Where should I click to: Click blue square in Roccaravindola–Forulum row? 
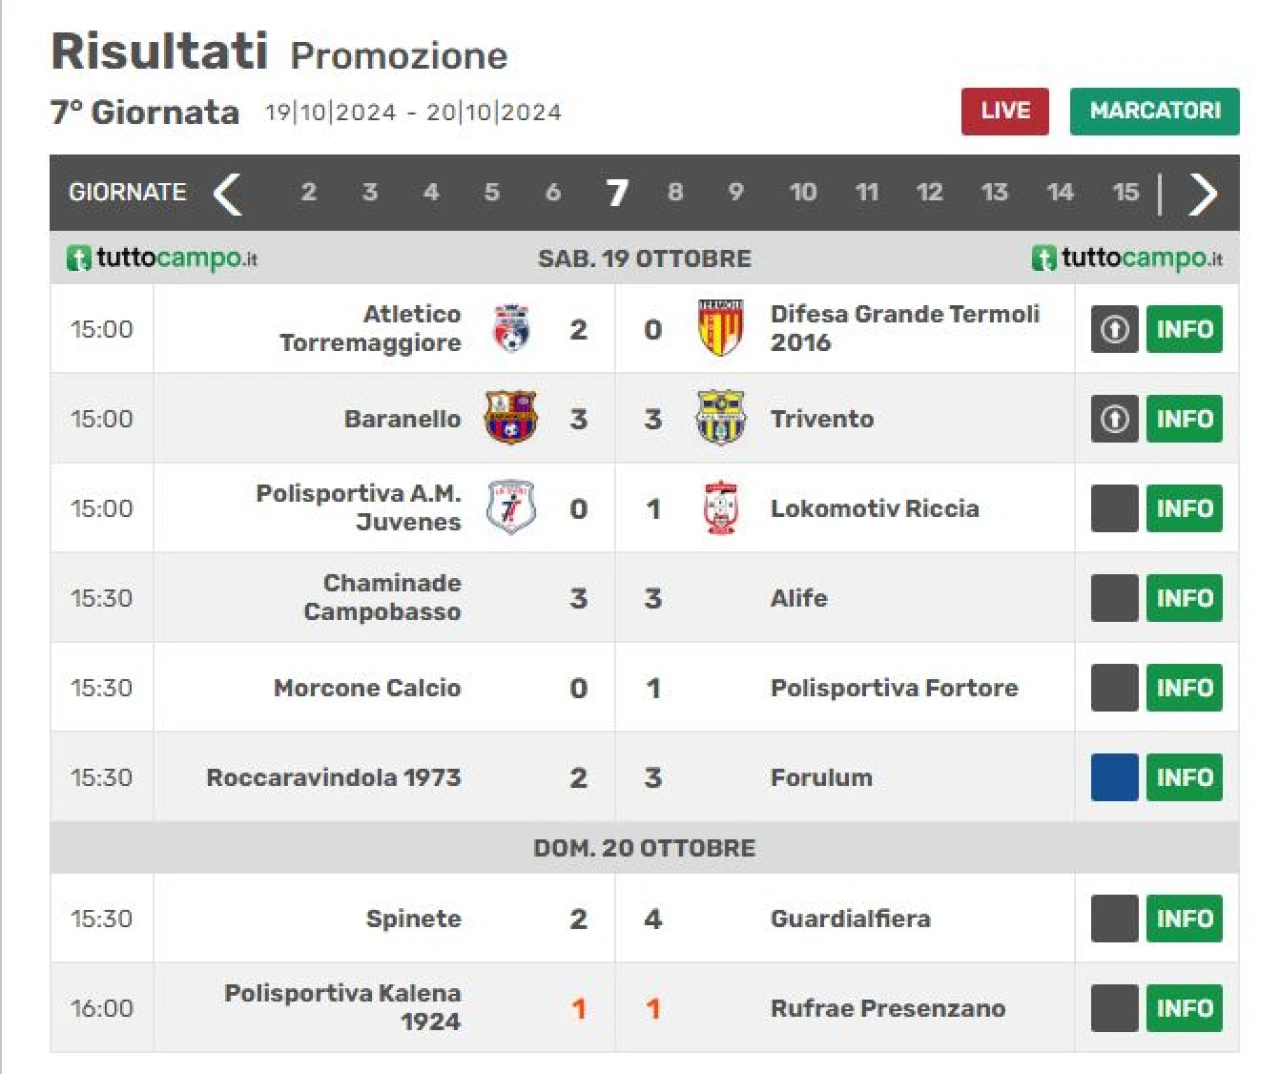(x=1114, y=777)
